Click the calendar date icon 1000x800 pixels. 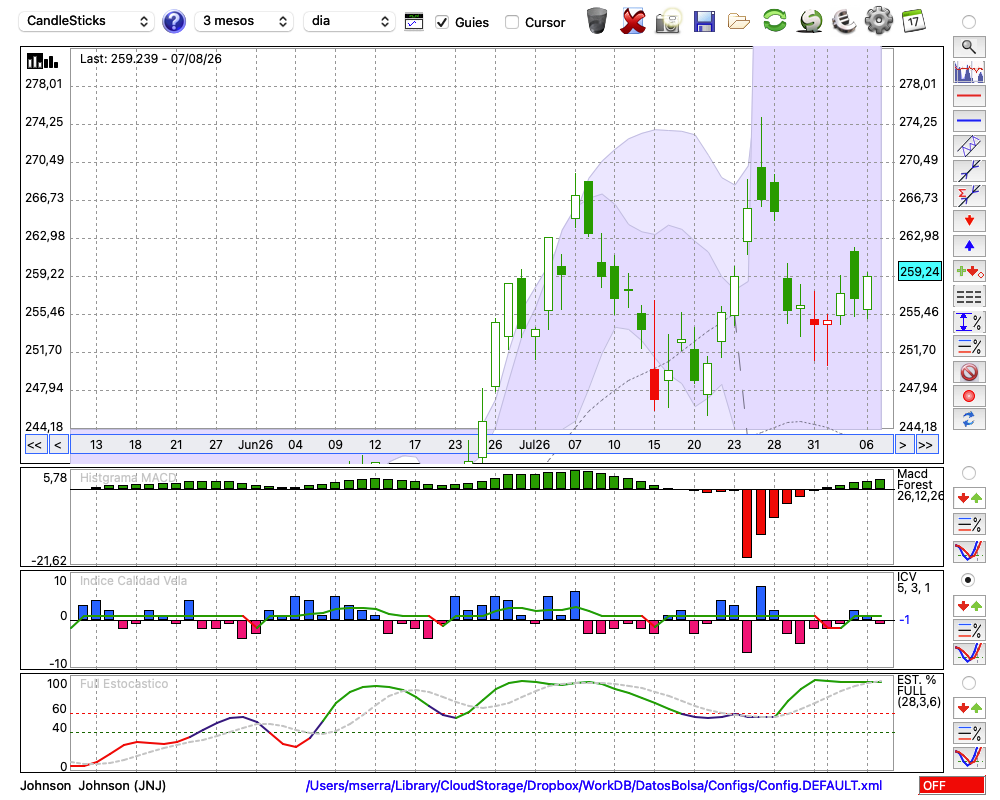click(913, 21)
